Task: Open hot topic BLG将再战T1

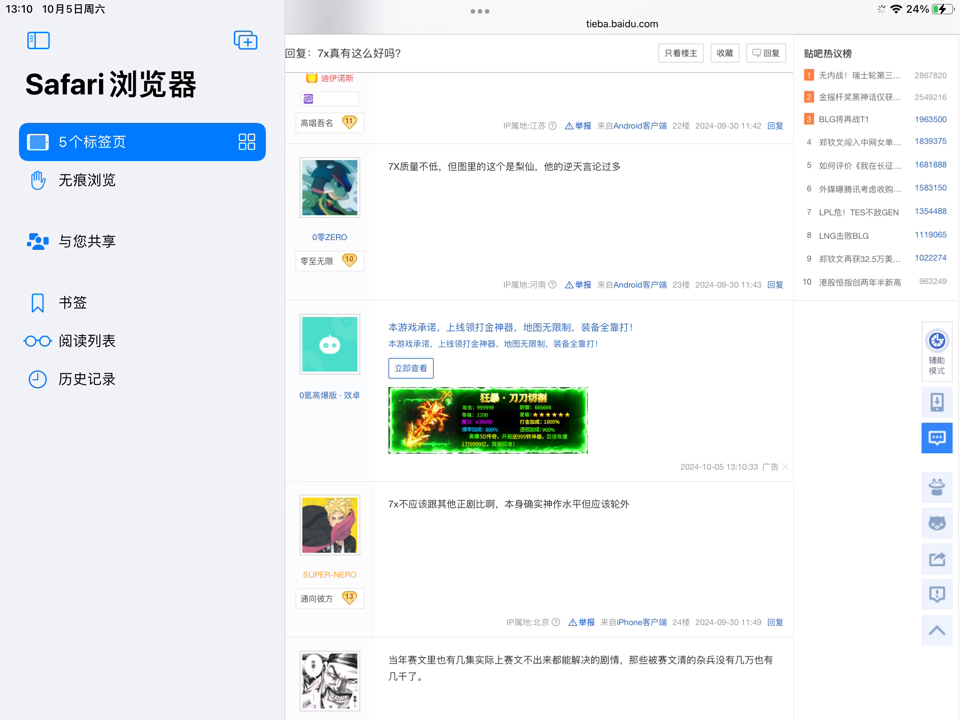Action: [844, 119]
